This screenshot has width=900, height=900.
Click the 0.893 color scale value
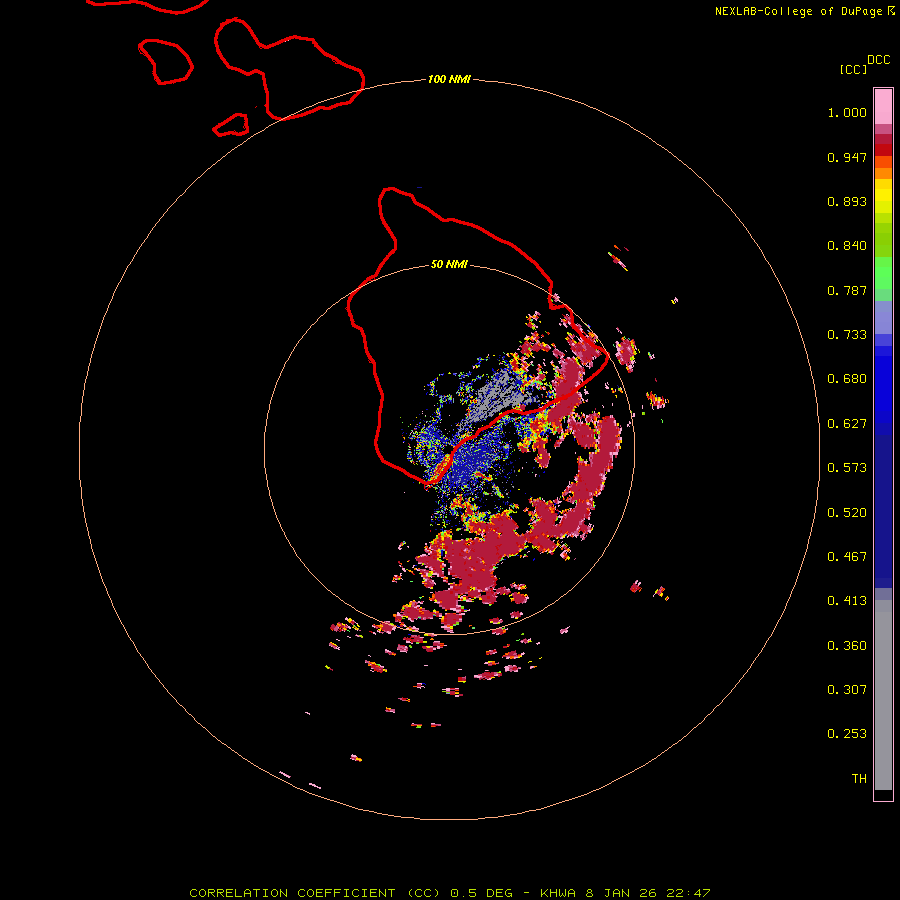pyautogui.click(x=847, y=201)
